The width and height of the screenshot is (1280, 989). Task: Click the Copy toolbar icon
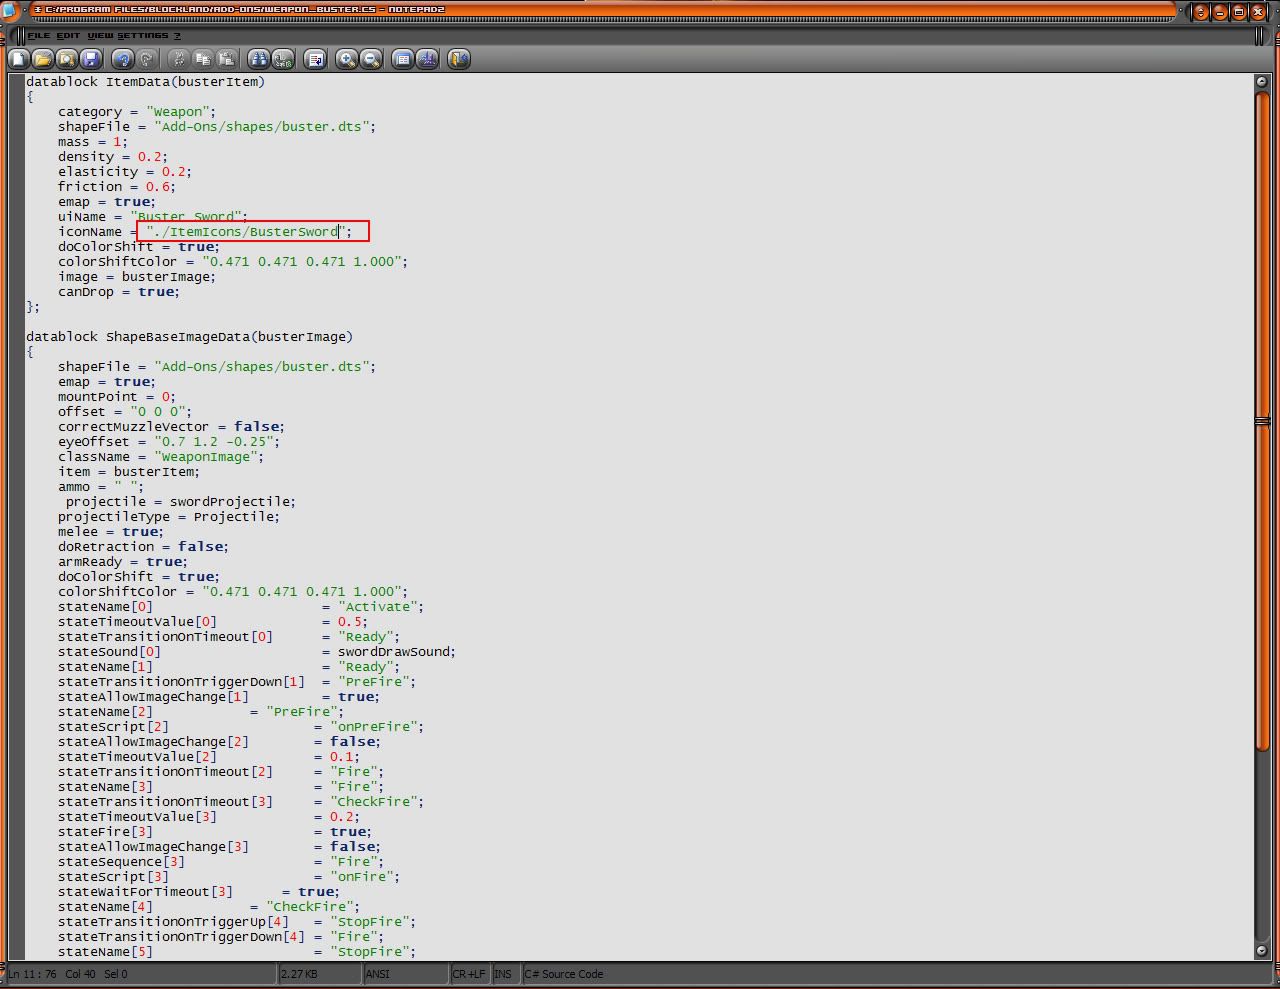pyautogui.click(x=202, y=60)
